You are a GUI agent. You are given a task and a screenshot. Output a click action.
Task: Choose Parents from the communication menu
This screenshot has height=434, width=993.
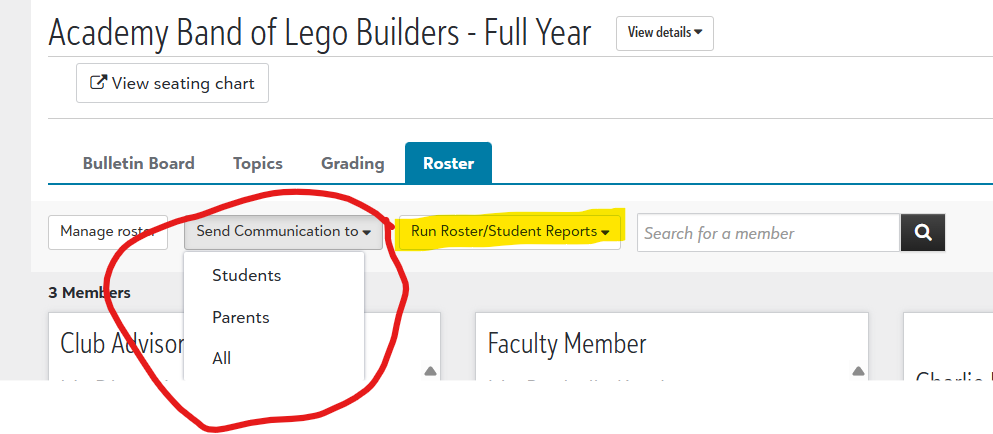click(x=241, y=317)
